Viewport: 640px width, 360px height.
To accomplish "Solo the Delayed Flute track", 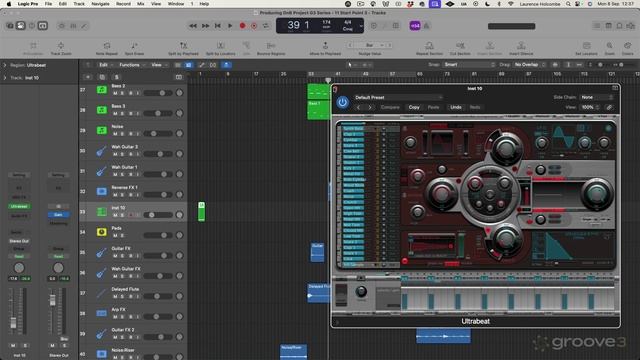I will [122, 297].
